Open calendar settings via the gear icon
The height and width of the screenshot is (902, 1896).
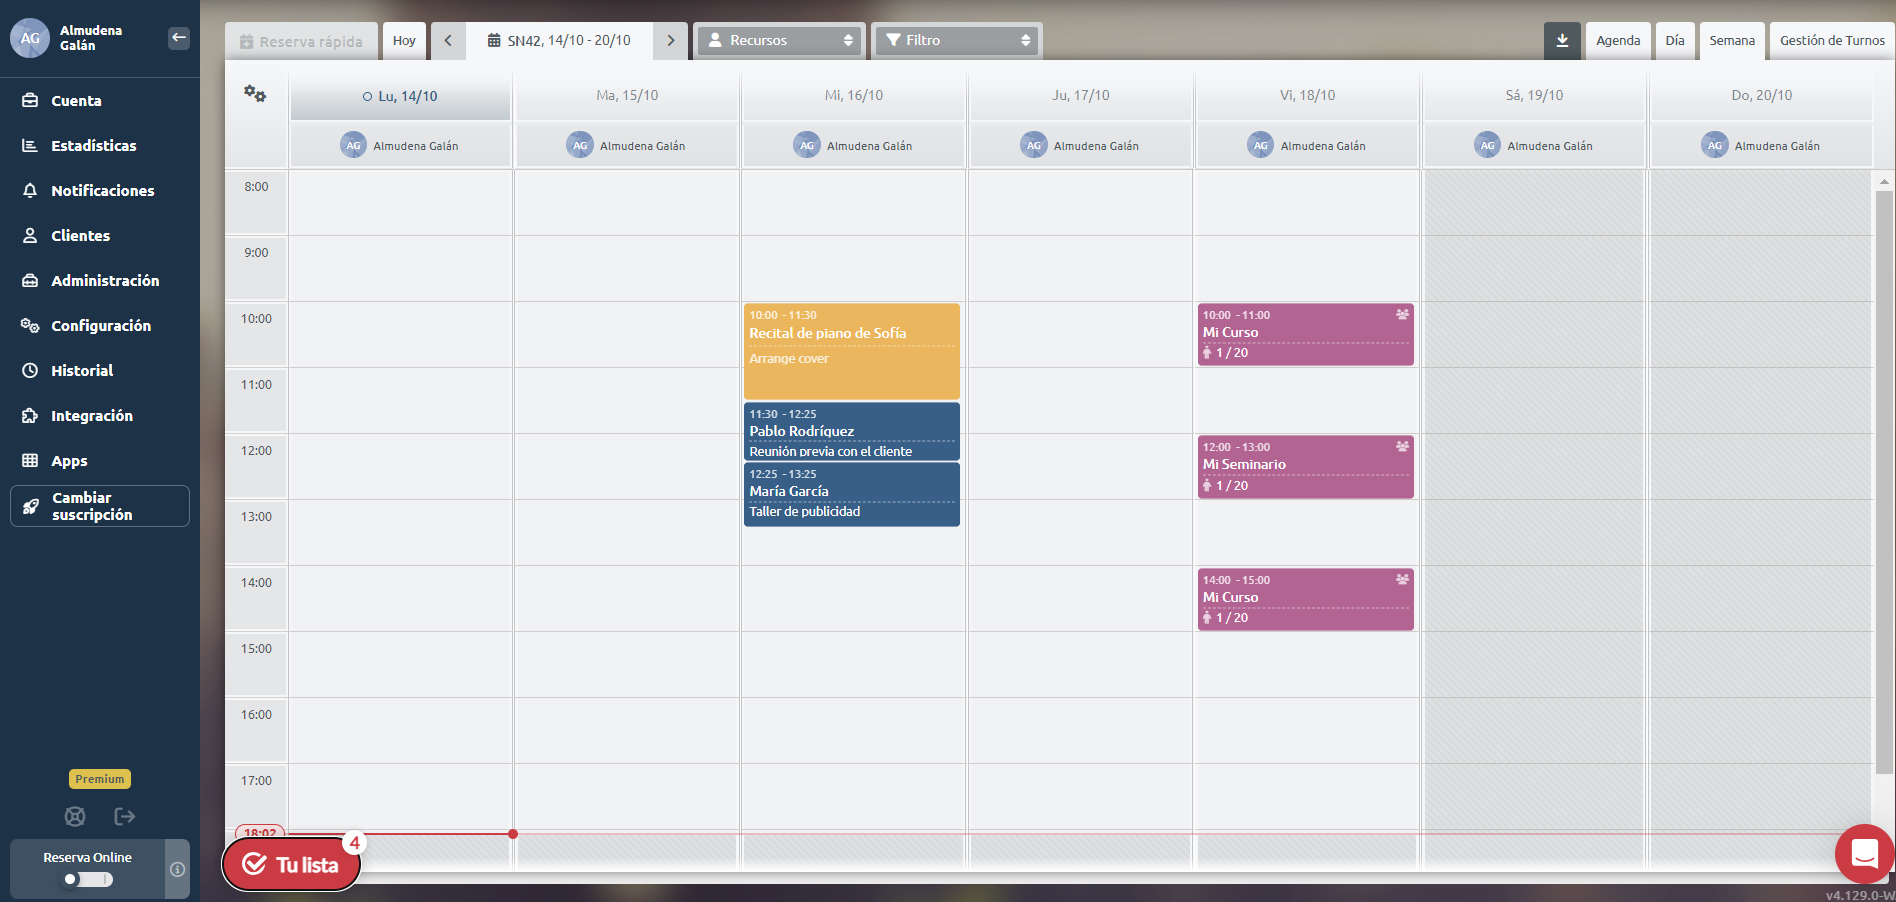pos(254,92)
